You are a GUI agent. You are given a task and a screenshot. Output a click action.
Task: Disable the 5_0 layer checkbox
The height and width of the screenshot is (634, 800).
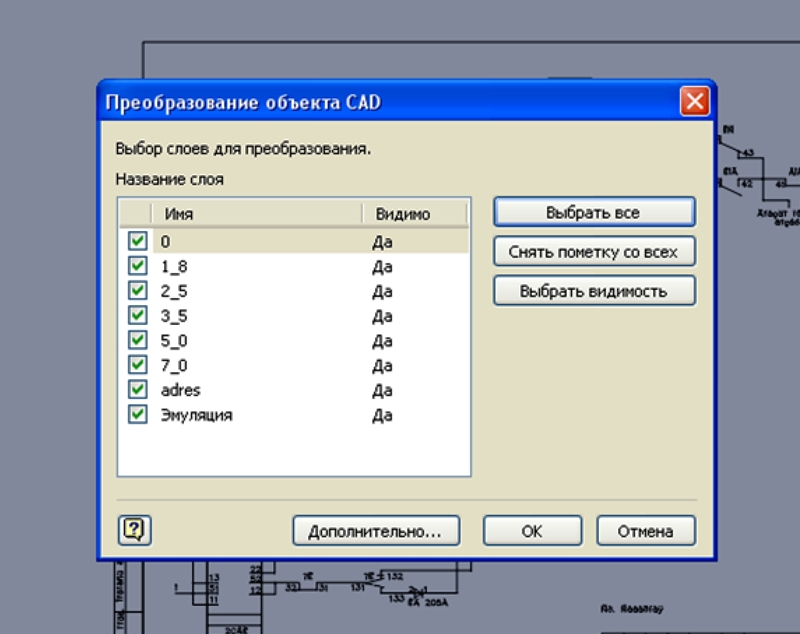tap(138, 341)
